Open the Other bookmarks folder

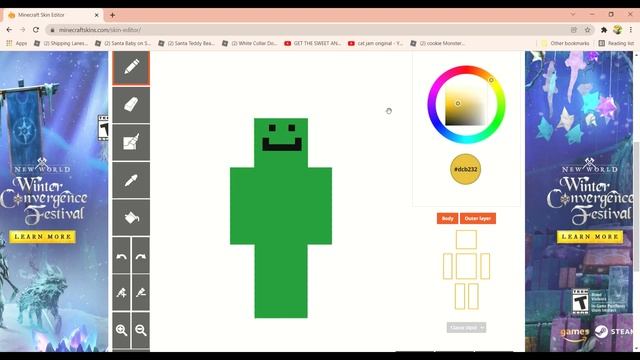565,43
